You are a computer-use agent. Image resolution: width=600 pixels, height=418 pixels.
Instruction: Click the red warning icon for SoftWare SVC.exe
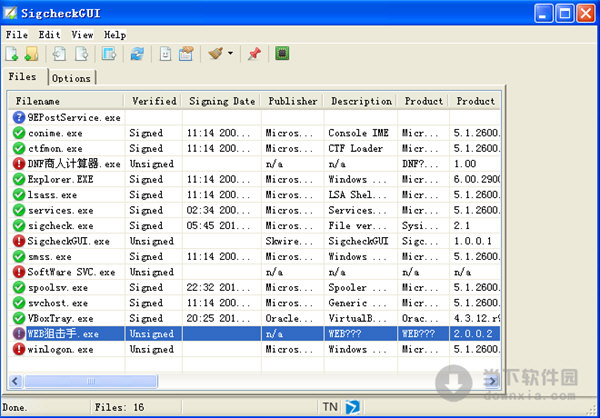19,272
